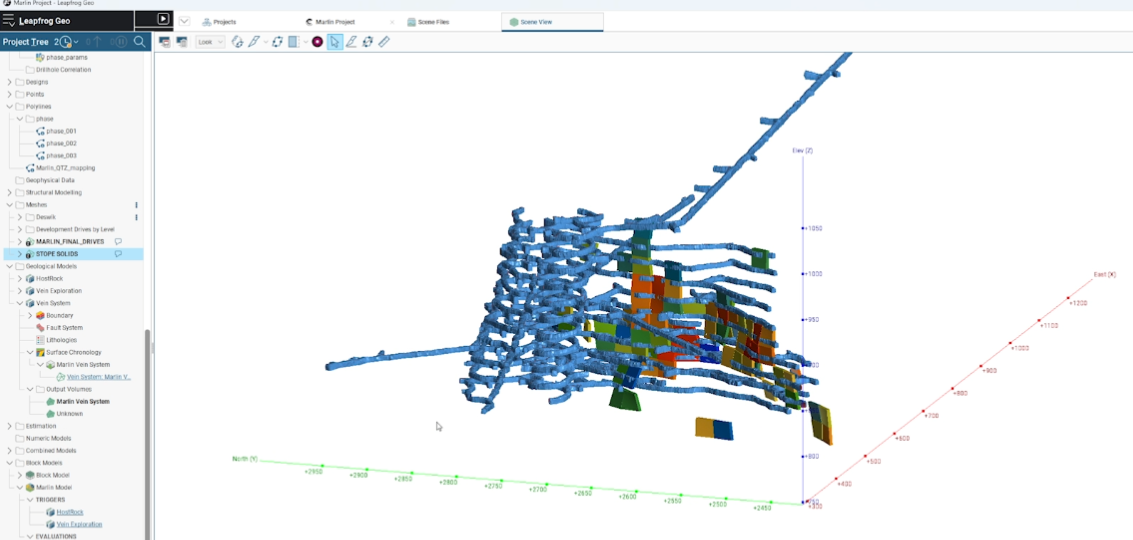Click the slicer tool in scene toolbar
This screenshot has width=1133, height=540.
pos(293,42)
